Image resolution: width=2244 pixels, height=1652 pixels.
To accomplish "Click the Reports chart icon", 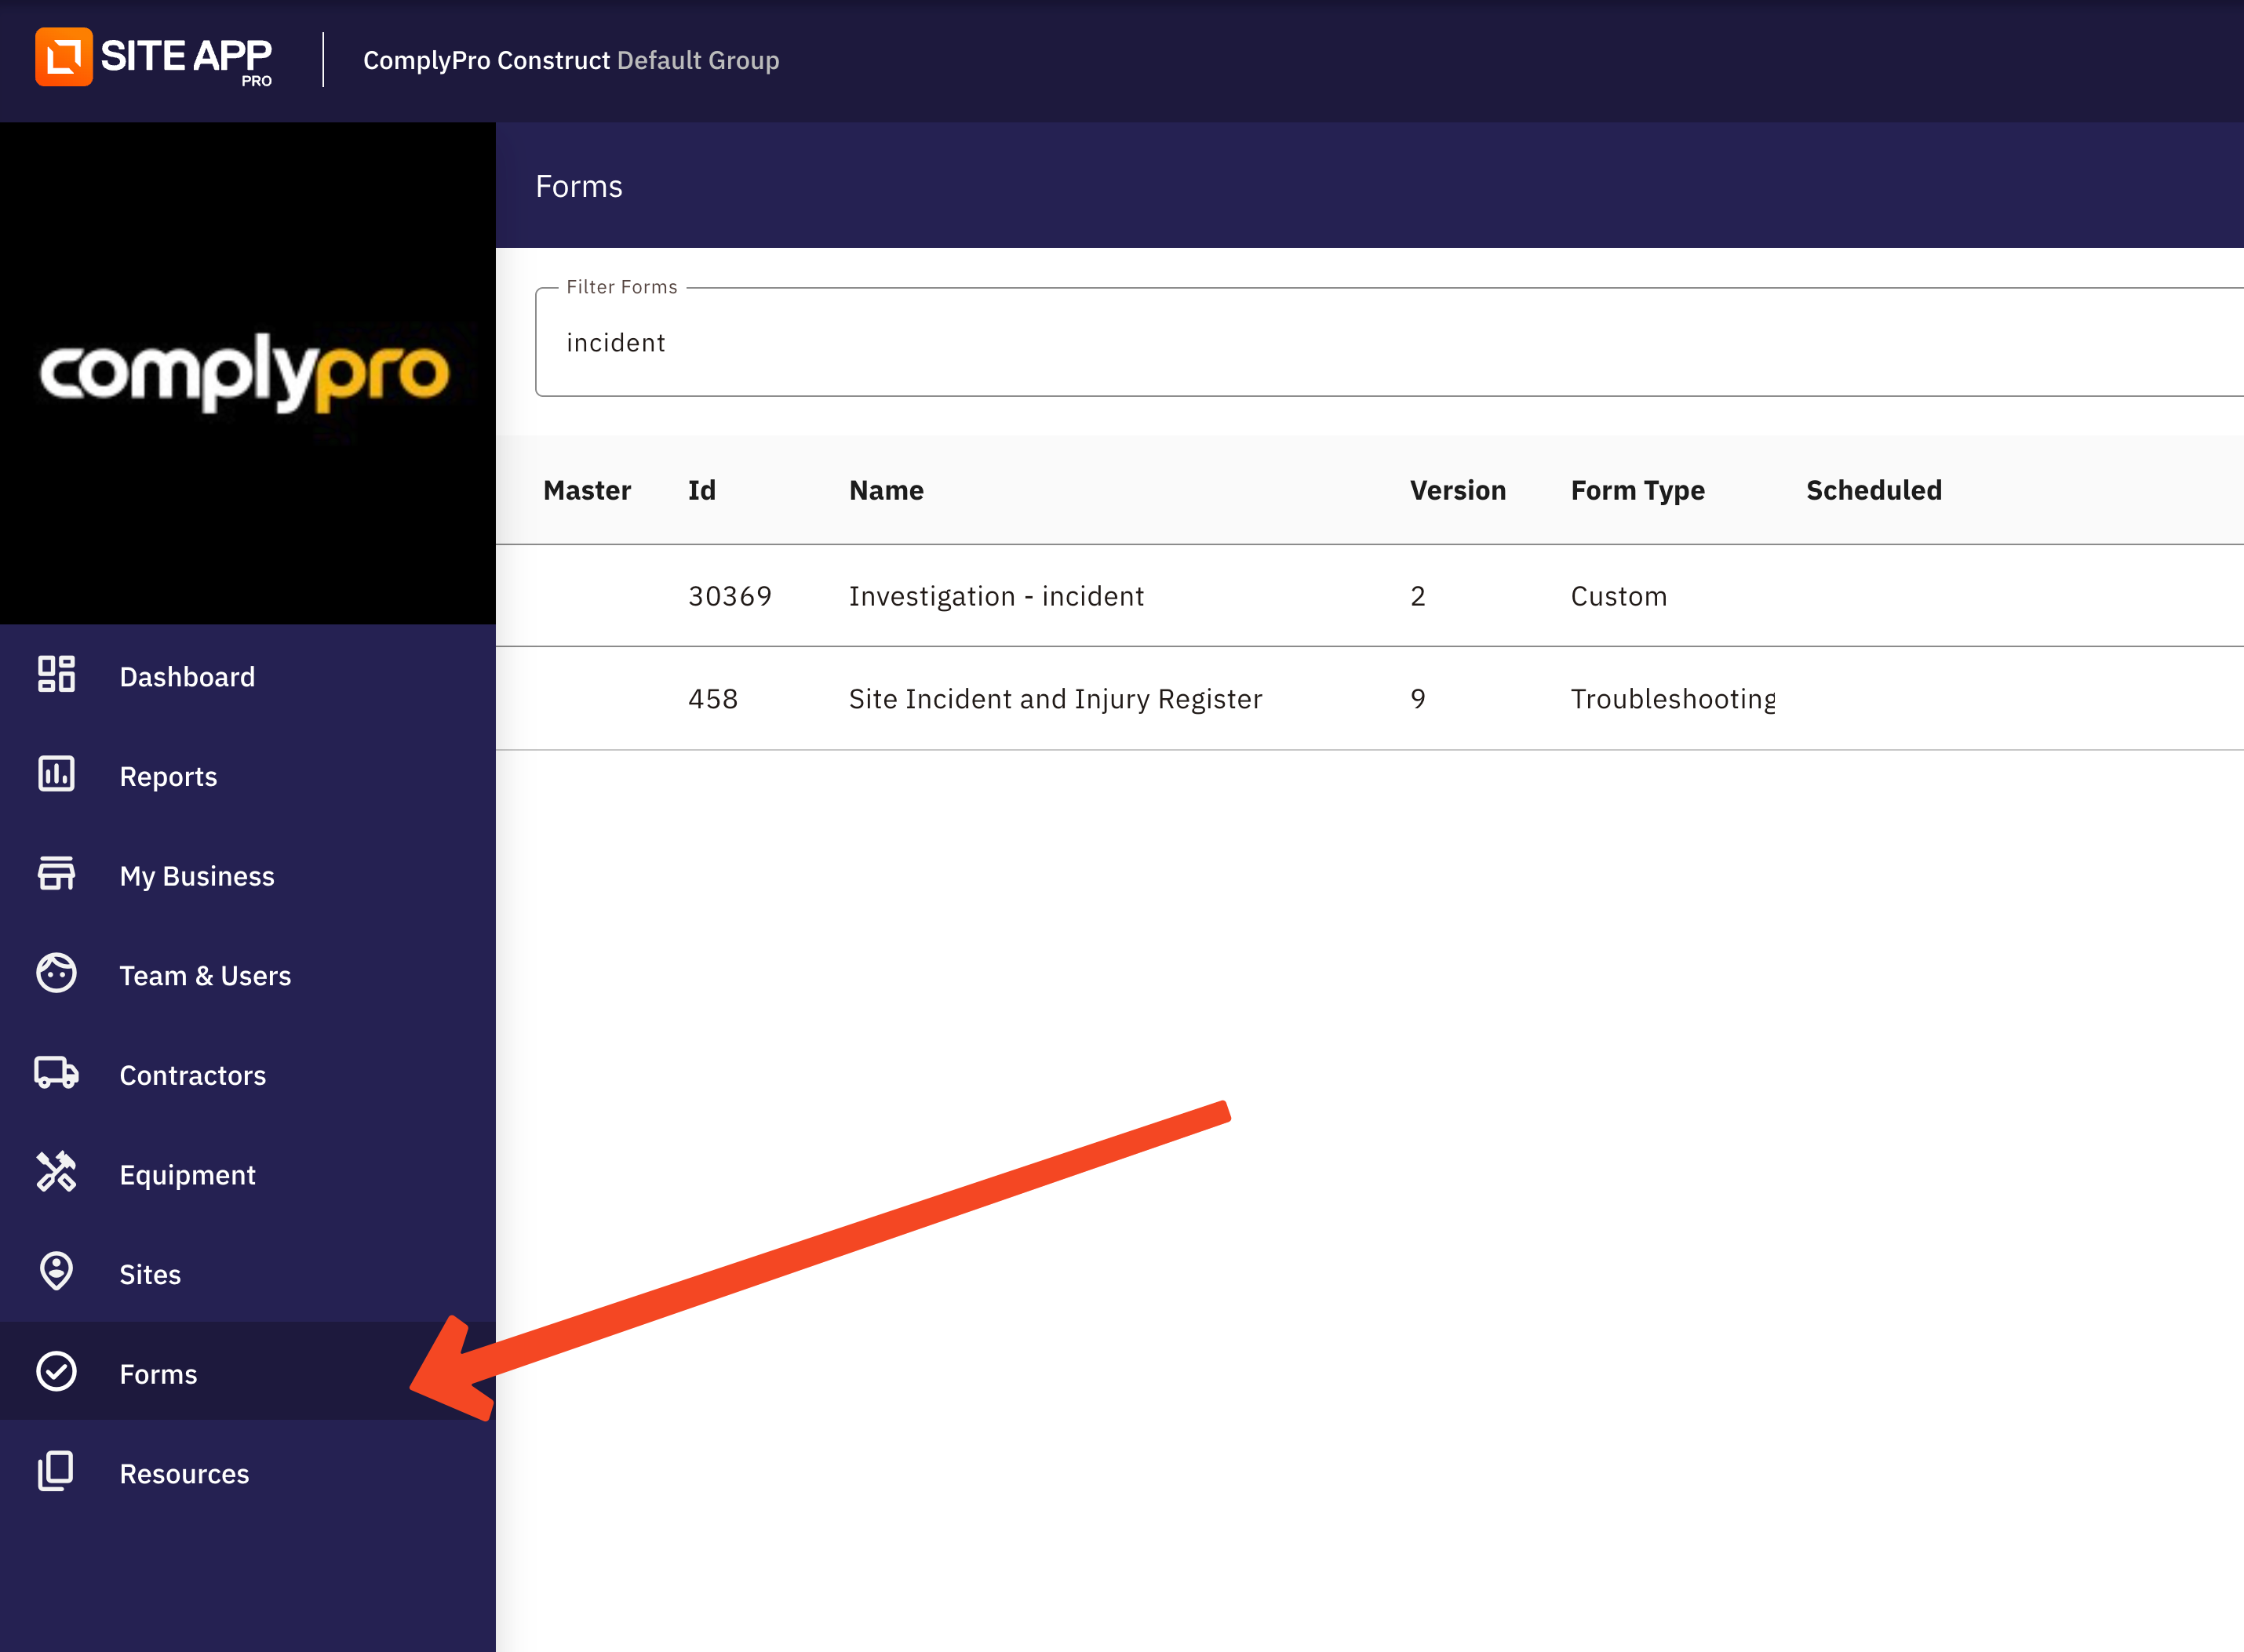I will (x=56, y=774).
